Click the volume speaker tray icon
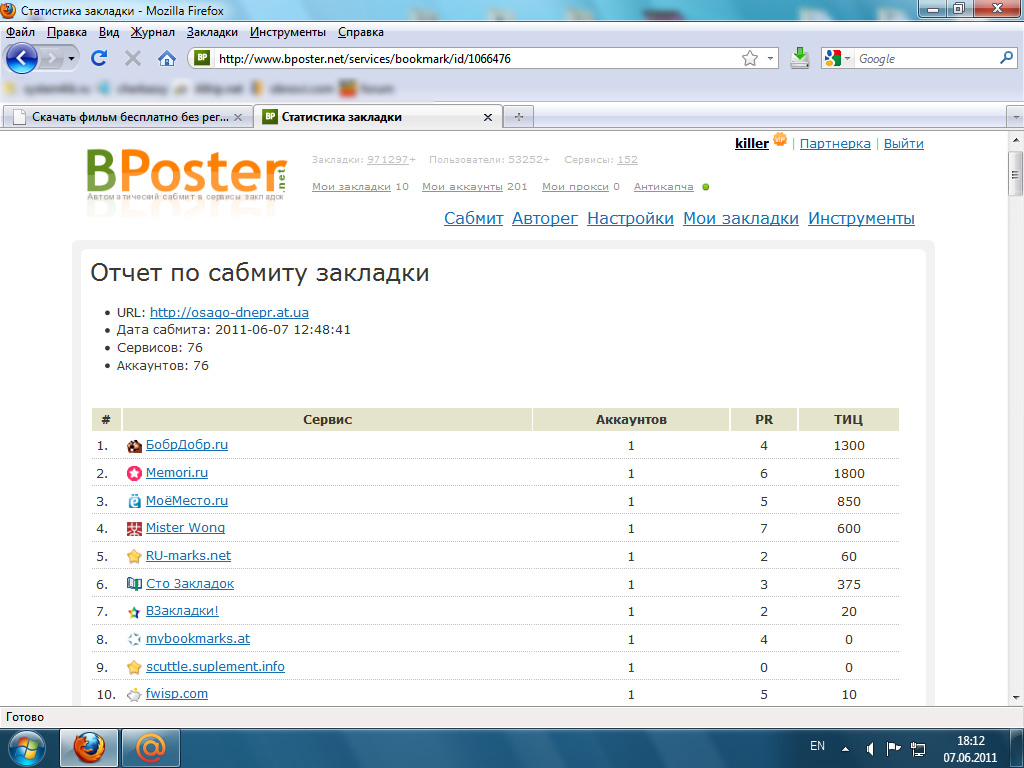Viewport: 1024px width, 768px height. 870,748
